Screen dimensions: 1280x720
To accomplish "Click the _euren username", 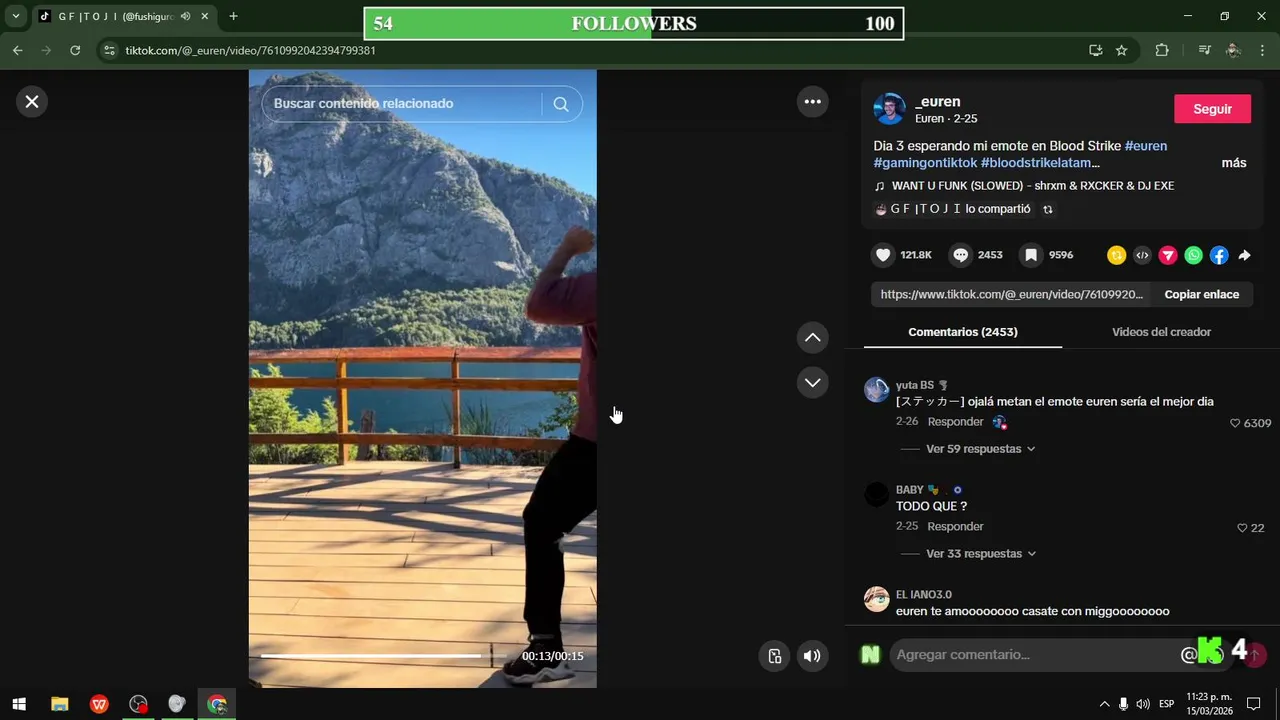I will coord(938,101).
